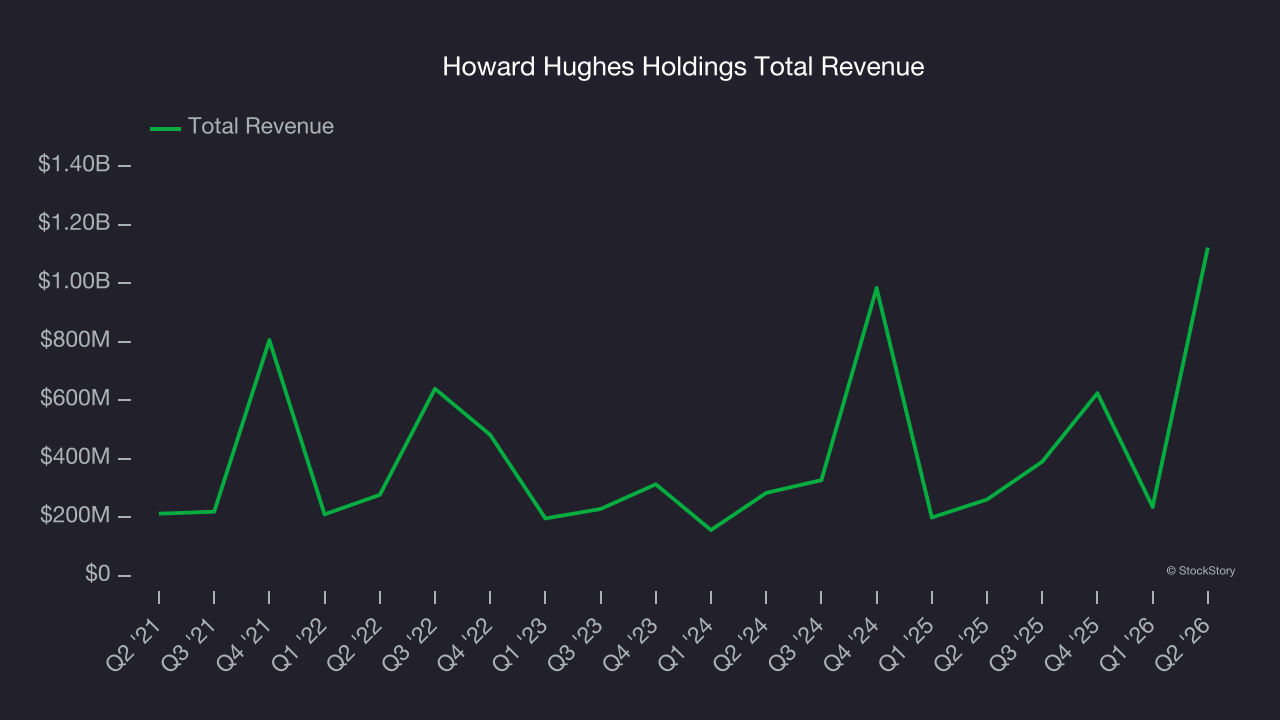Select the $0 y-axis label

98,574
